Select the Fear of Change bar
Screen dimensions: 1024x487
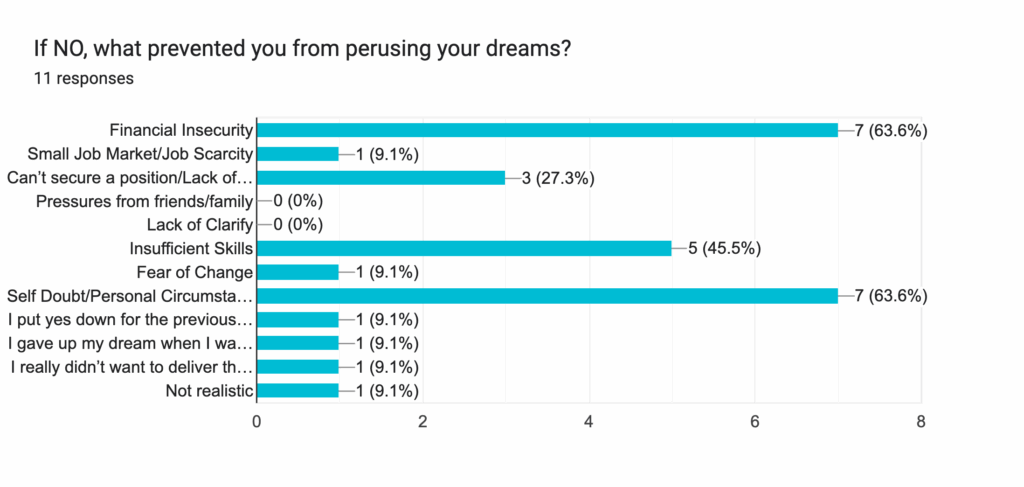298,272
